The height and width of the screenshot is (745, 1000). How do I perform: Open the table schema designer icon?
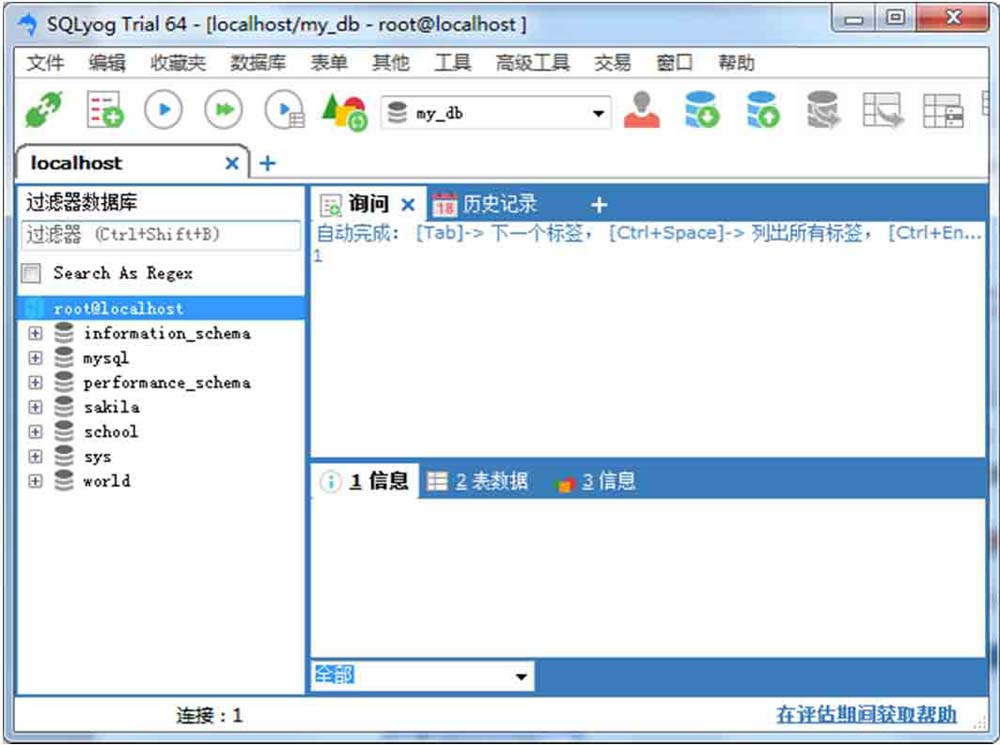pos(943,110)
